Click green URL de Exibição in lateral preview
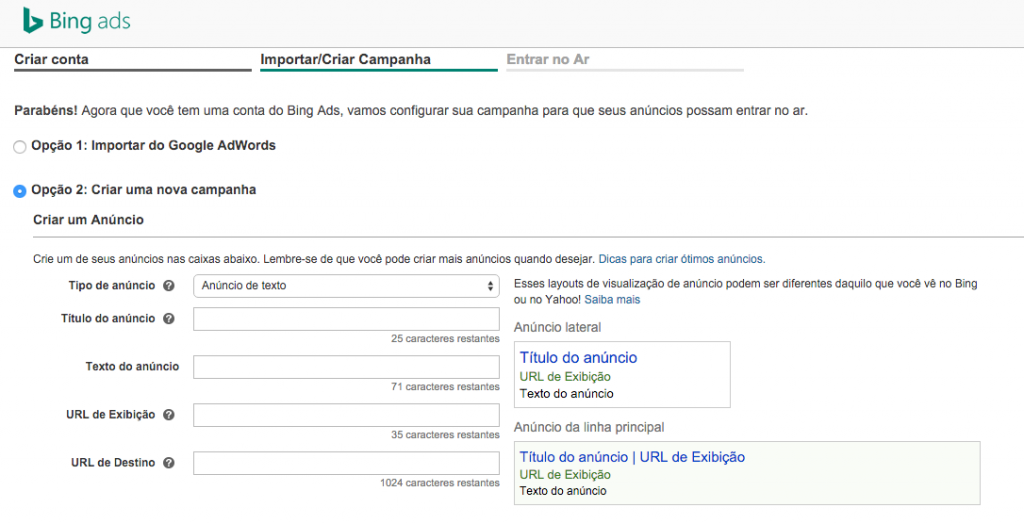This screenshot has width=1024, height=524. 565,377
